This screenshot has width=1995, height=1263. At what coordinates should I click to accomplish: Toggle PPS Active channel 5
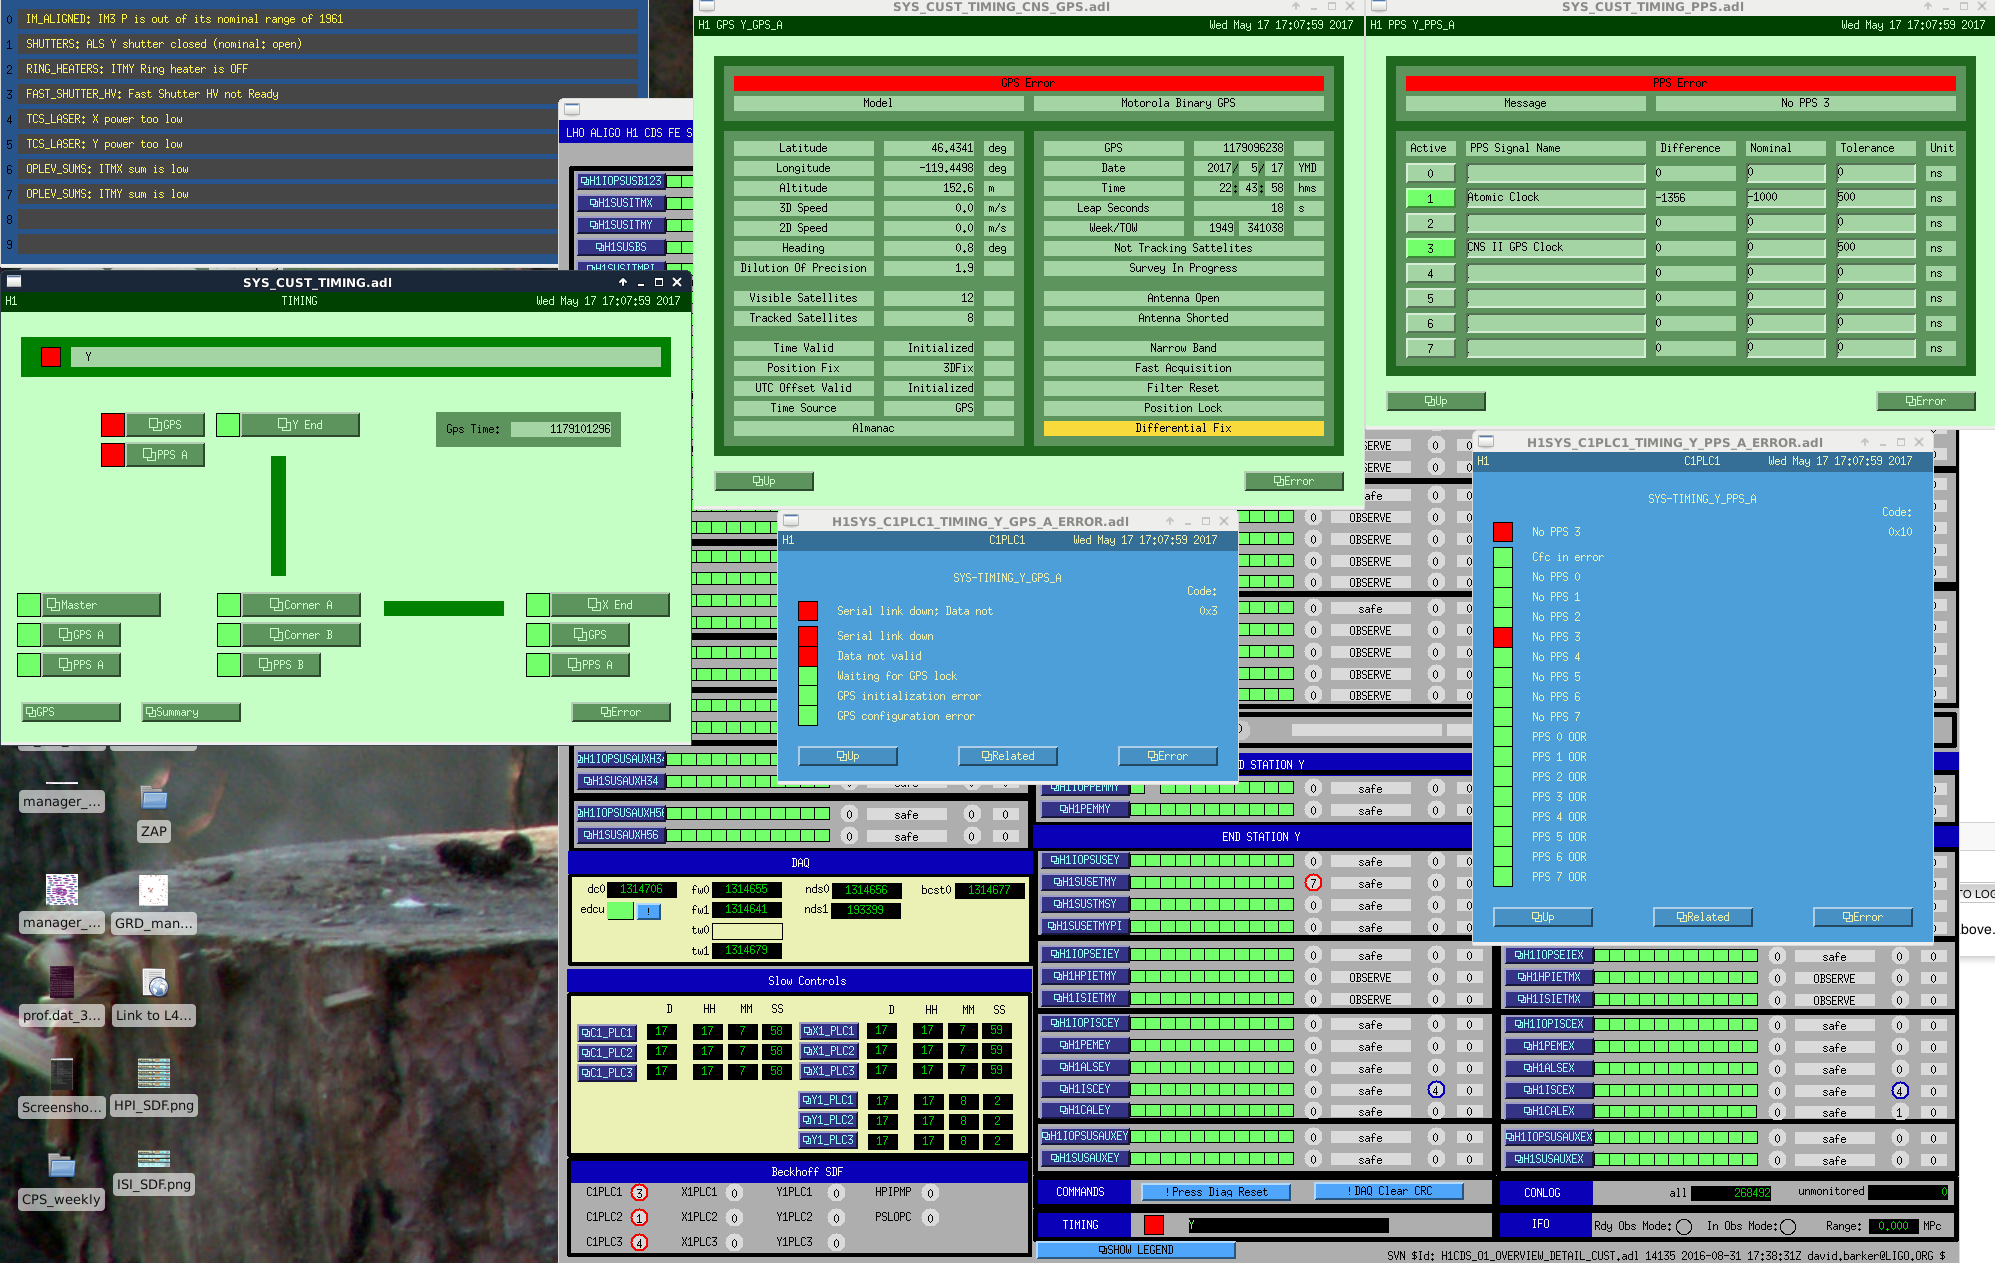coord(1430,299)
